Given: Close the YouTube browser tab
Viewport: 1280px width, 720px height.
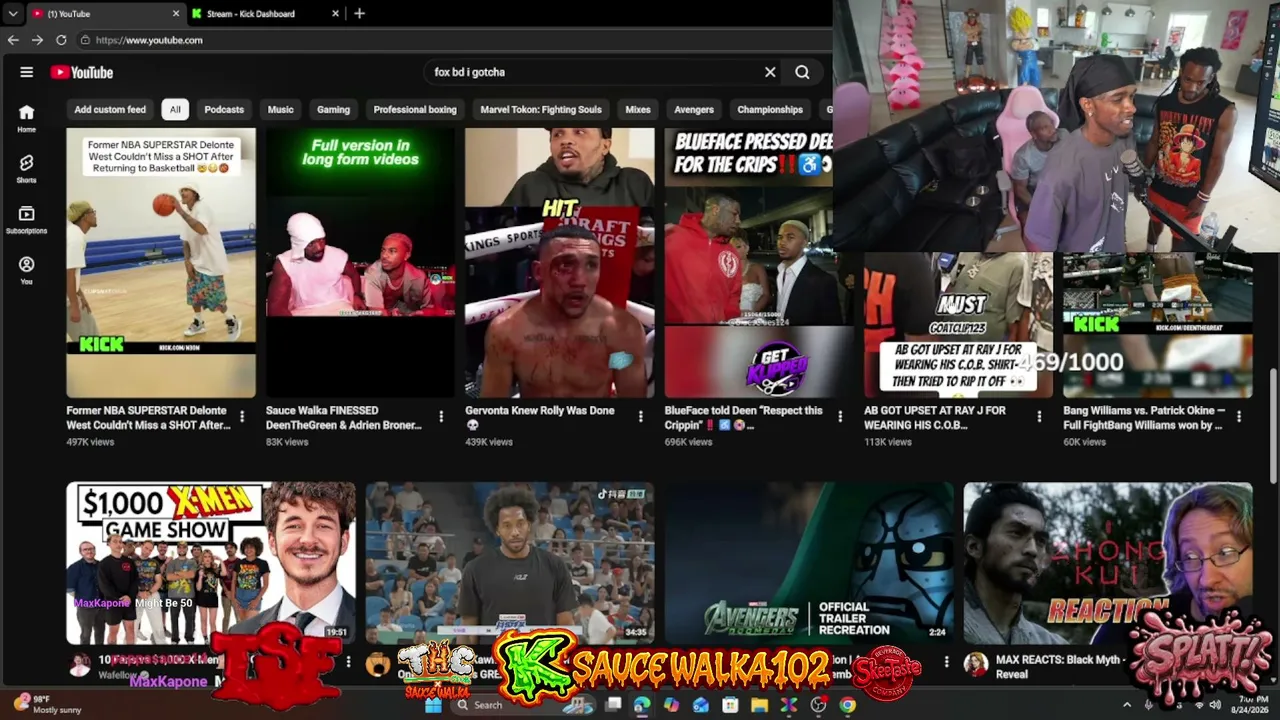Looking at the screenshot, I should click(x=176, y=14).
